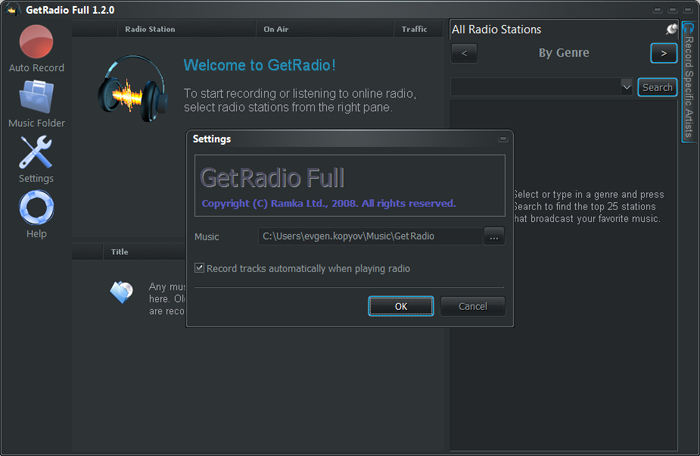Confirm the Settings dialog with OK

tap(401, 306)
